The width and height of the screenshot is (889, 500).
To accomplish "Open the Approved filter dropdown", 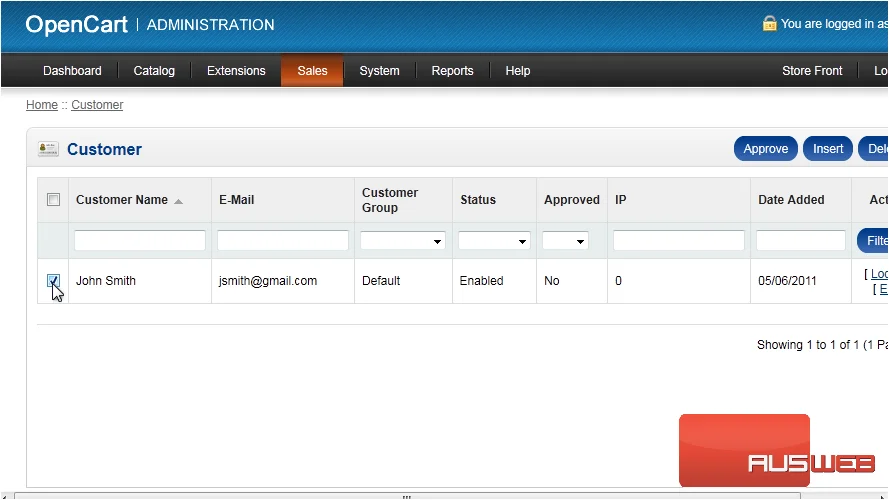I will point(565,241).
